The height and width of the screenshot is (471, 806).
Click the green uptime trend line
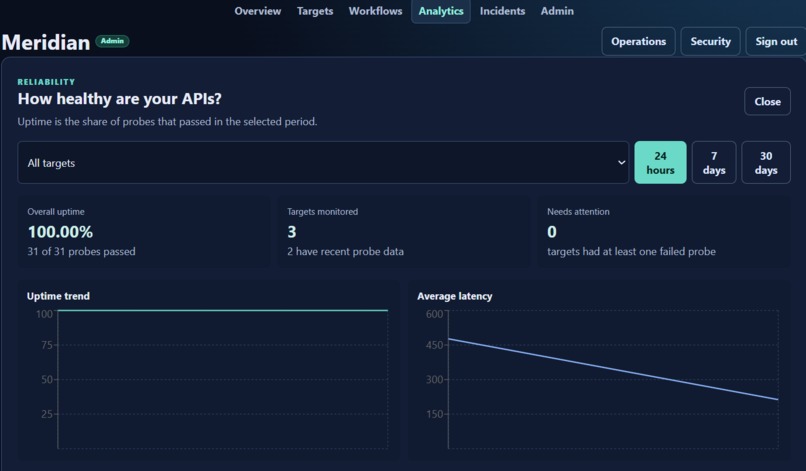click(223, 310)
